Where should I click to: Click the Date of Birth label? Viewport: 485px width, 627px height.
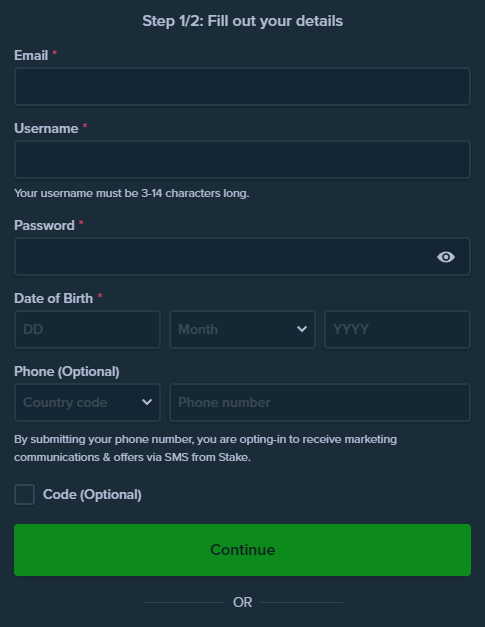pyautogui.click(x=54, y=298)
